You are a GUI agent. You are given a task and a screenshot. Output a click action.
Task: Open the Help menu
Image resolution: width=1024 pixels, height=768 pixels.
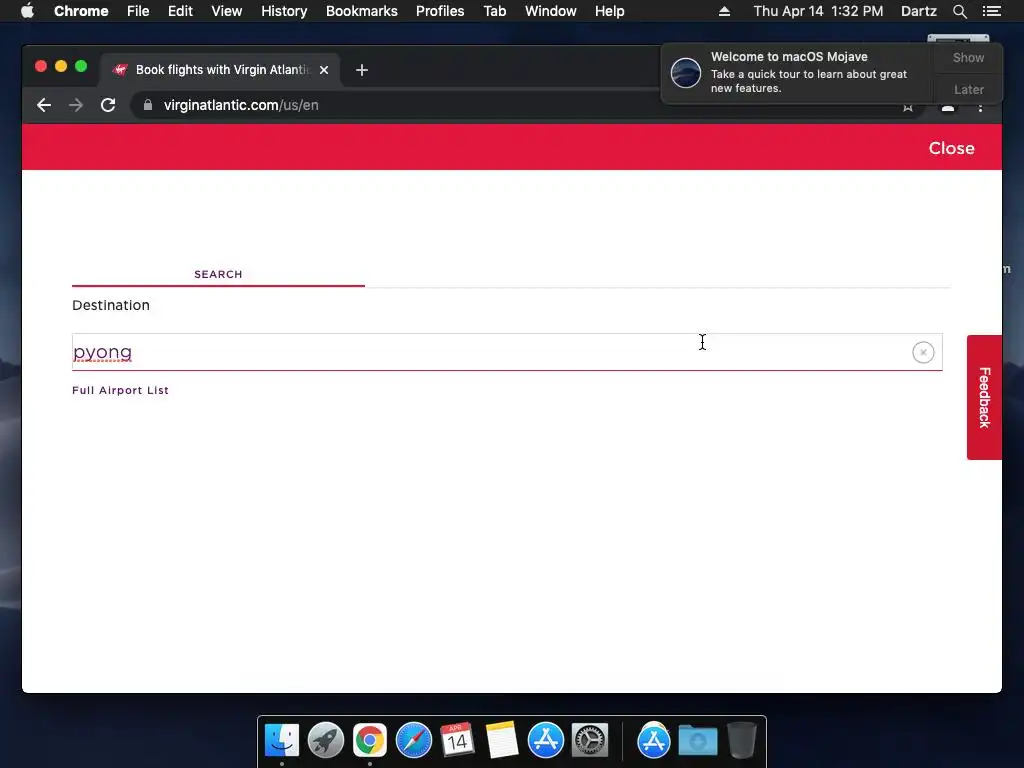[609, 11]
